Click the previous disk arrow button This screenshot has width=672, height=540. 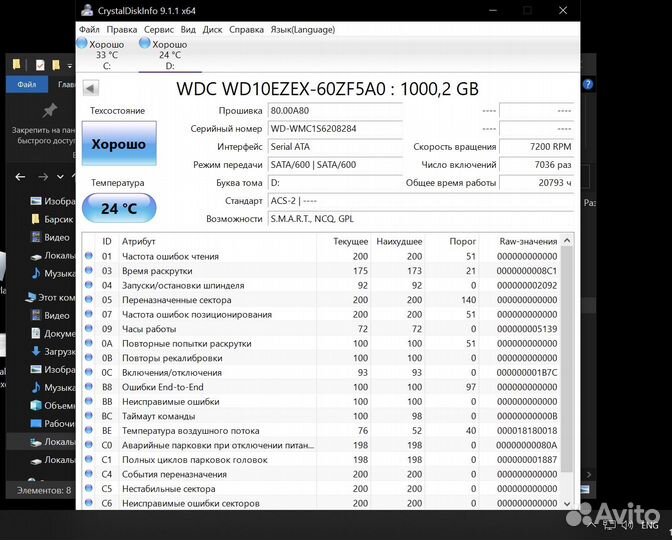point(92,88)
